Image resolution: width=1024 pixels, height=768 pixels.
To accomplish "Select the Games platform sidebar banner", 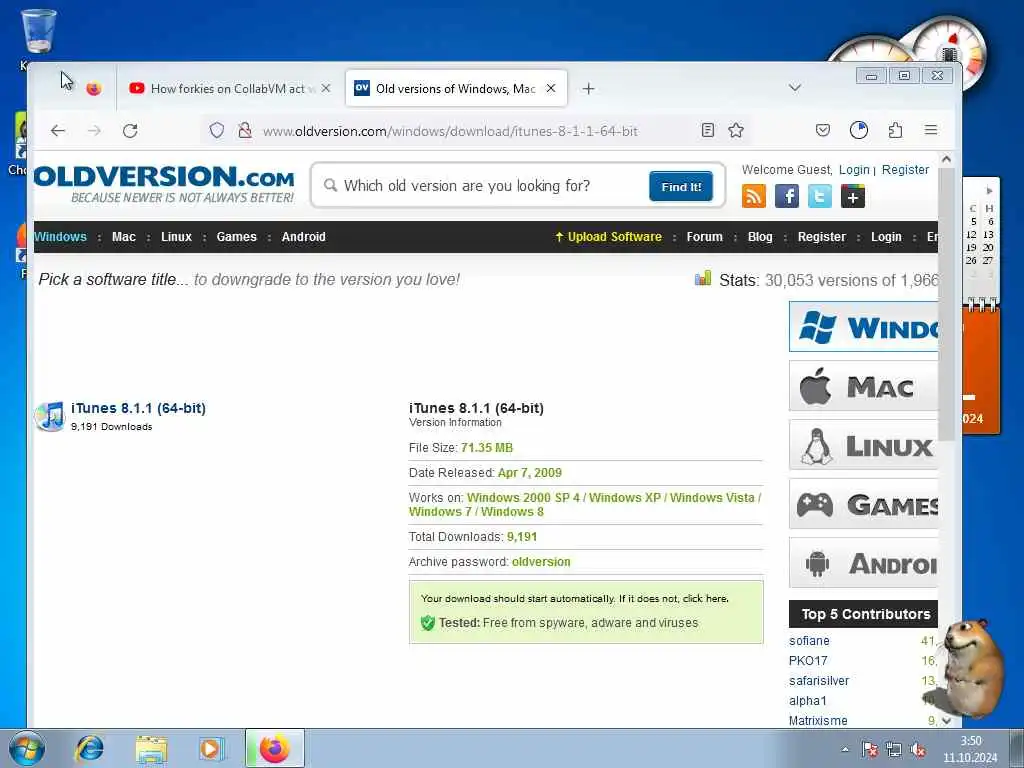I will tap(863, 504).
